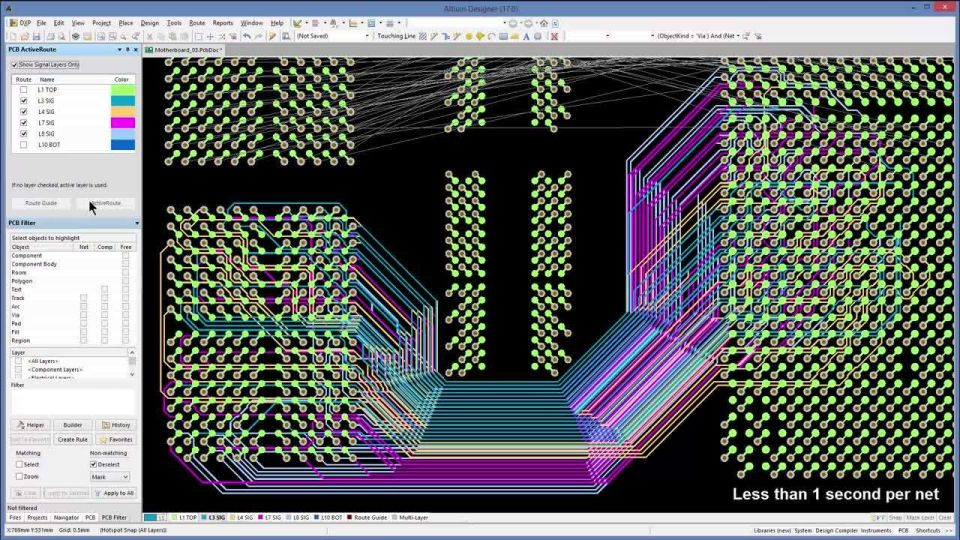Click the red X clear filter icon
Image resolution: width=960 pixels, height=540 pixels.
[x=554, y=36]
